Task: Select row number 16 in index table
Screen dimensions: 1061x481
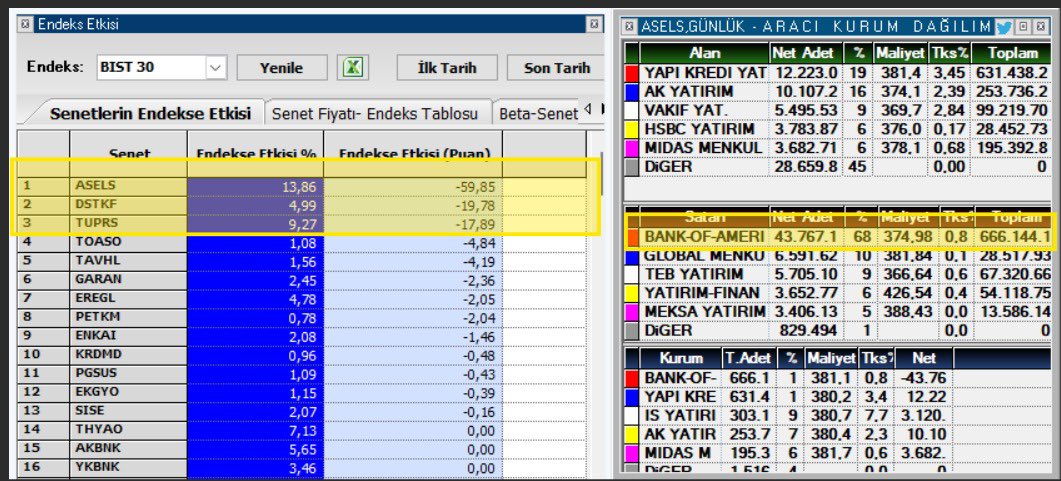Action: coord(43,467)
